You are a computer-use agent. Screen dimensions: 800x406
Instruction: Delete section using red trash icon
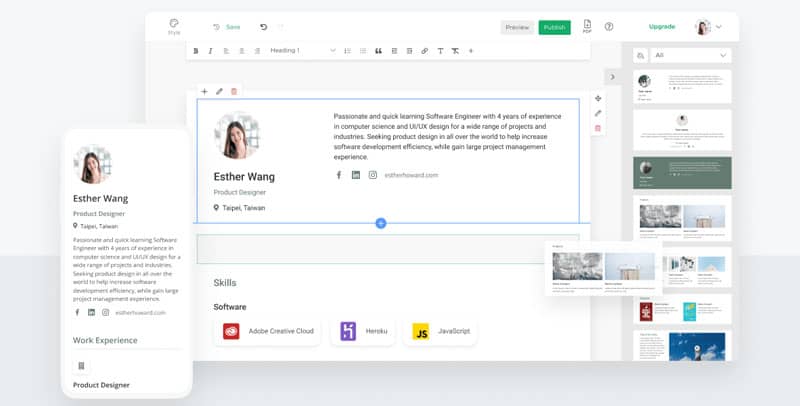(234, 91)
